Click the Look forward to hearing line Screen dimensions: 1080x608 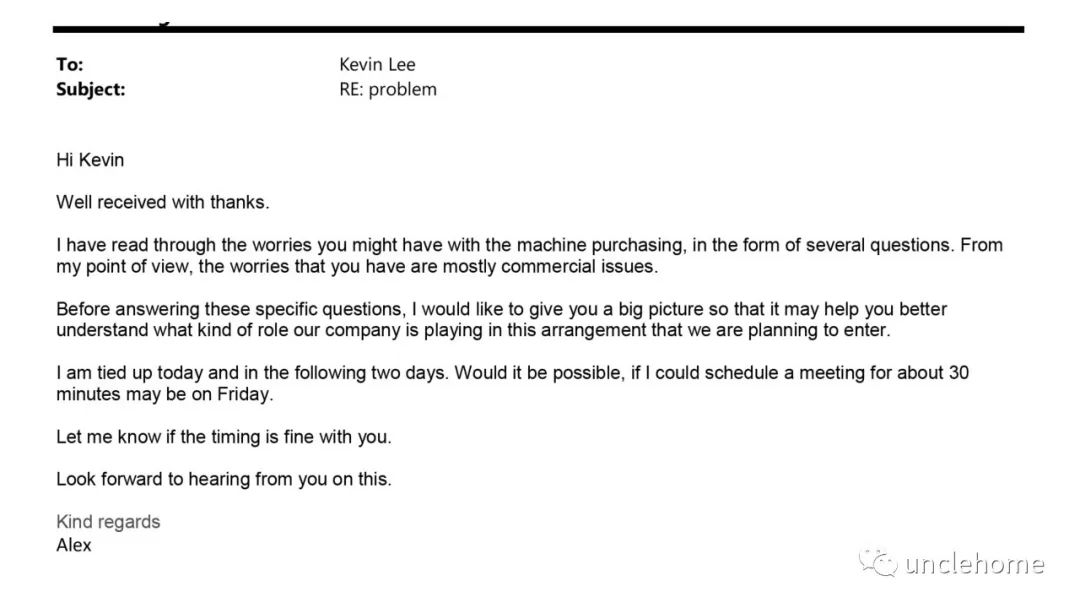click(x=224, y=479)
